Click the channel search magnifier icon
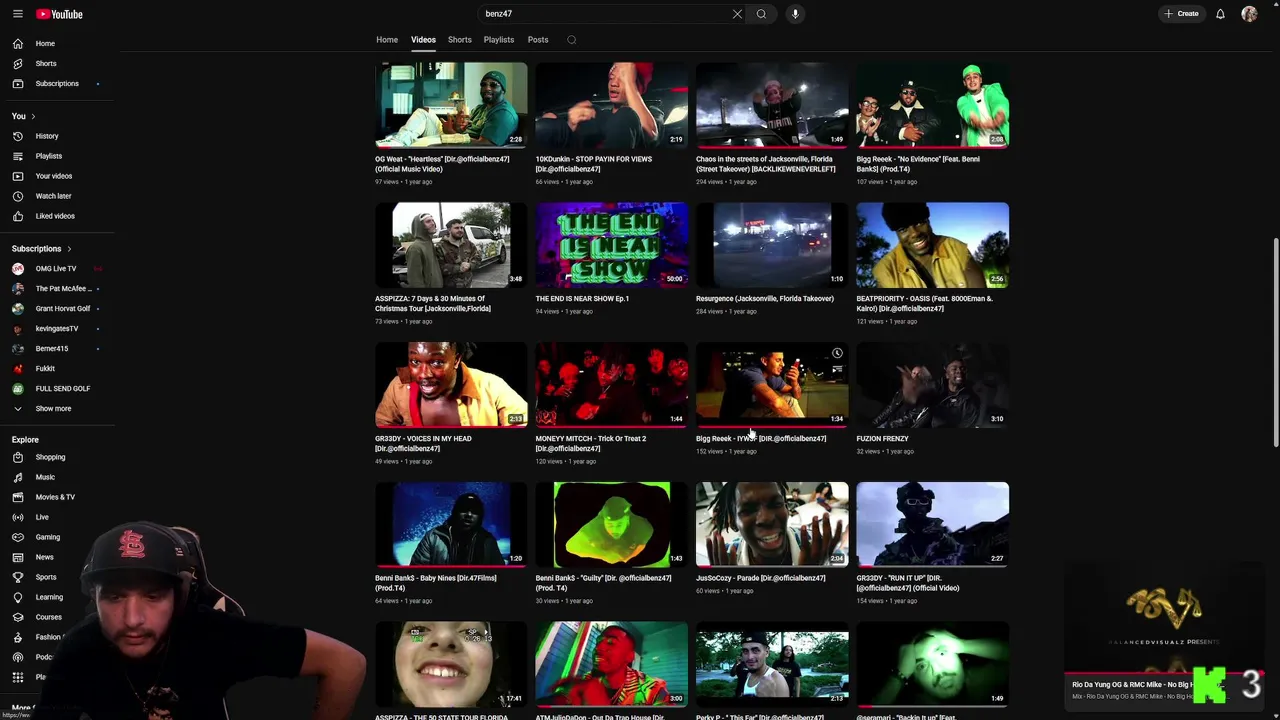Screen dimensions: 1280x720 coord(571,40)
